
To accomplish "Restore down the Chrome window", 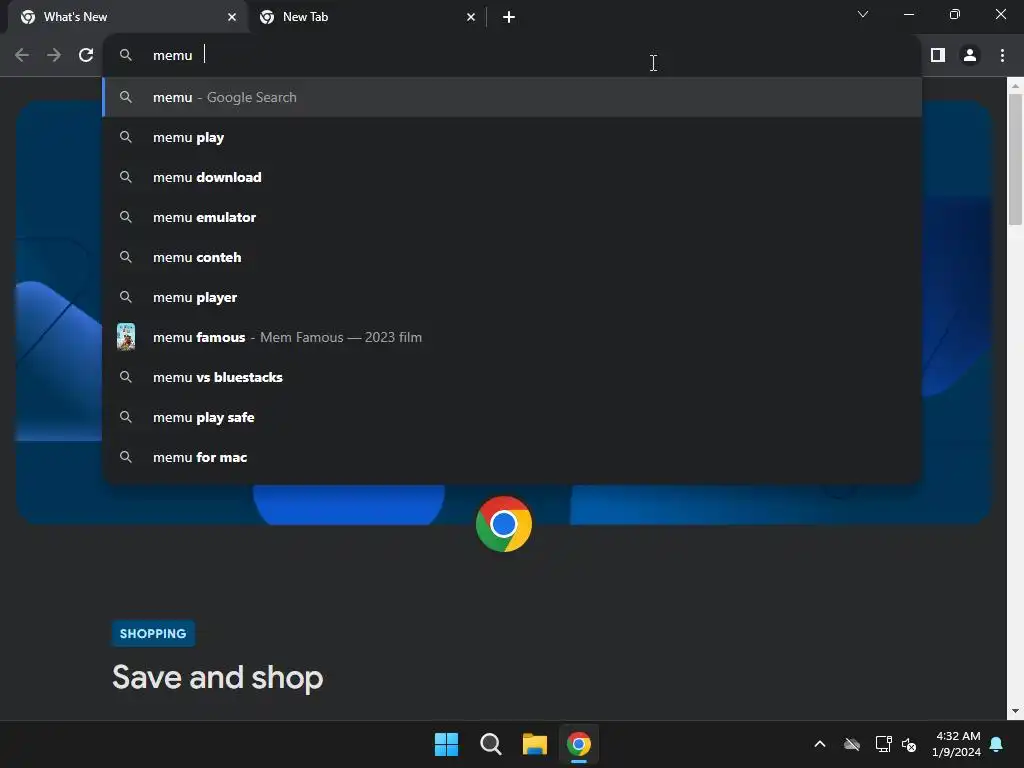I will (x=955, y=14).
